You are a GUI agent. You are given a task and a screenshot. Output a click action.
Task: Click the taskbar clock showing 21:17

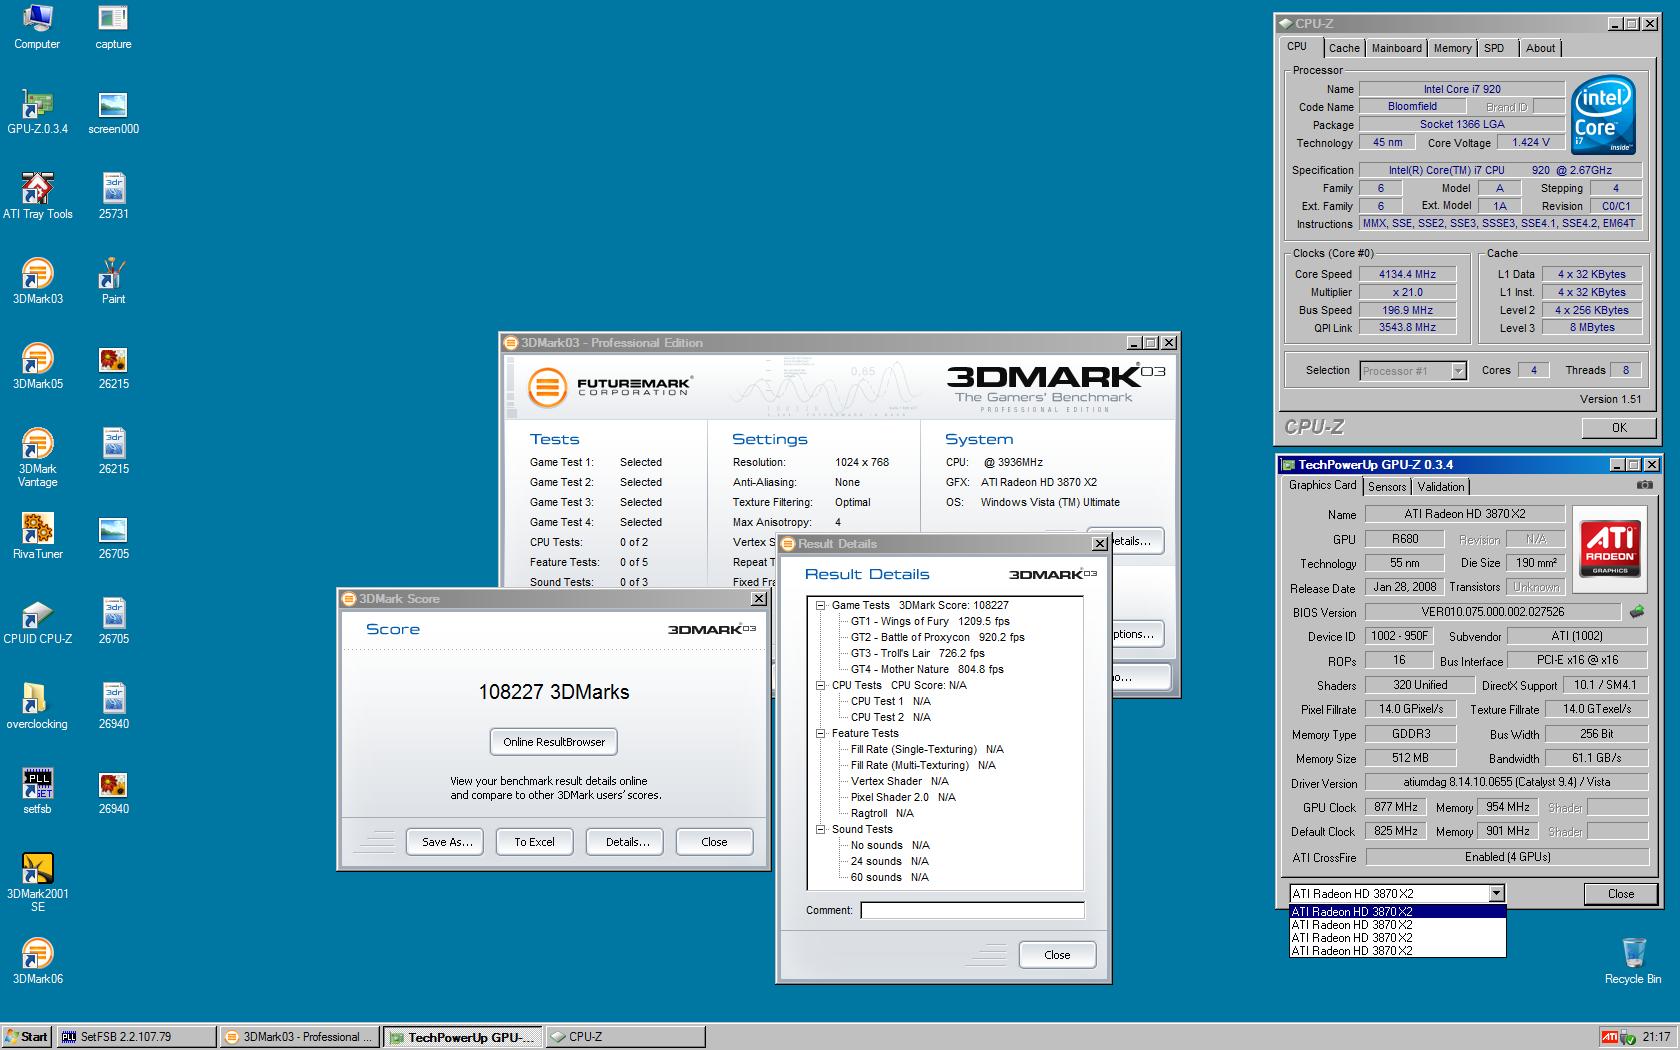coord(1656,1037)
